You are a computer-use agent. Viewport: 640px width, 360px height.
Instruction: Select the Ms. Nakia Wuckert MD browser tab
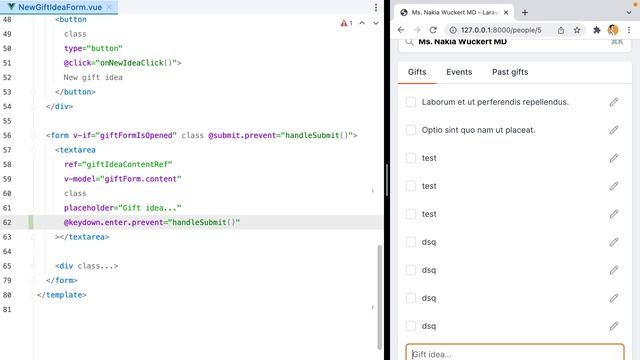click(x=454, y=13)
